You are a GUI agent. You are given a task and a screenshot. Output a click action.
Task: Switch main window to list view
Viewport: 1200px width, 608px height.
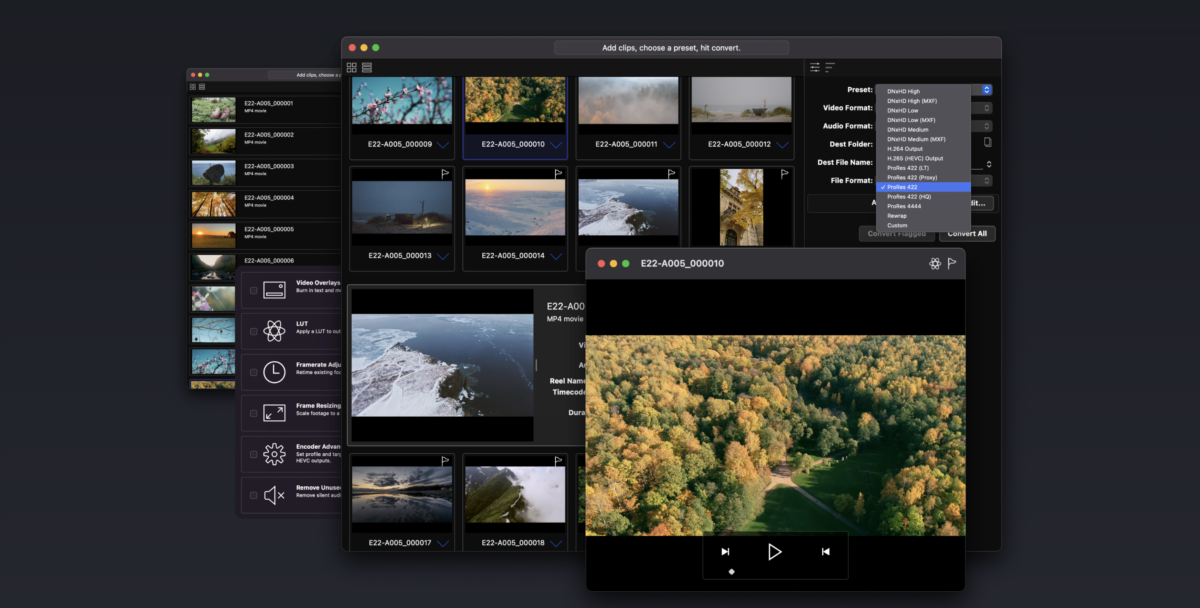pyautogui.click(x=367, y=68)
